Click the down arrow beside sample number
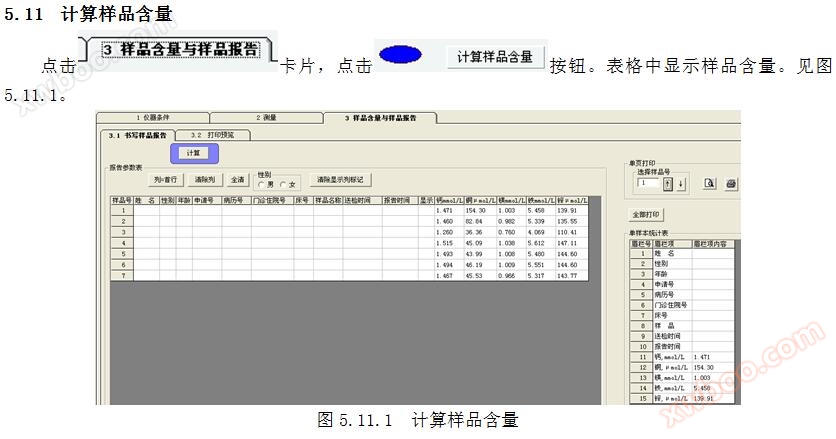 681,183
